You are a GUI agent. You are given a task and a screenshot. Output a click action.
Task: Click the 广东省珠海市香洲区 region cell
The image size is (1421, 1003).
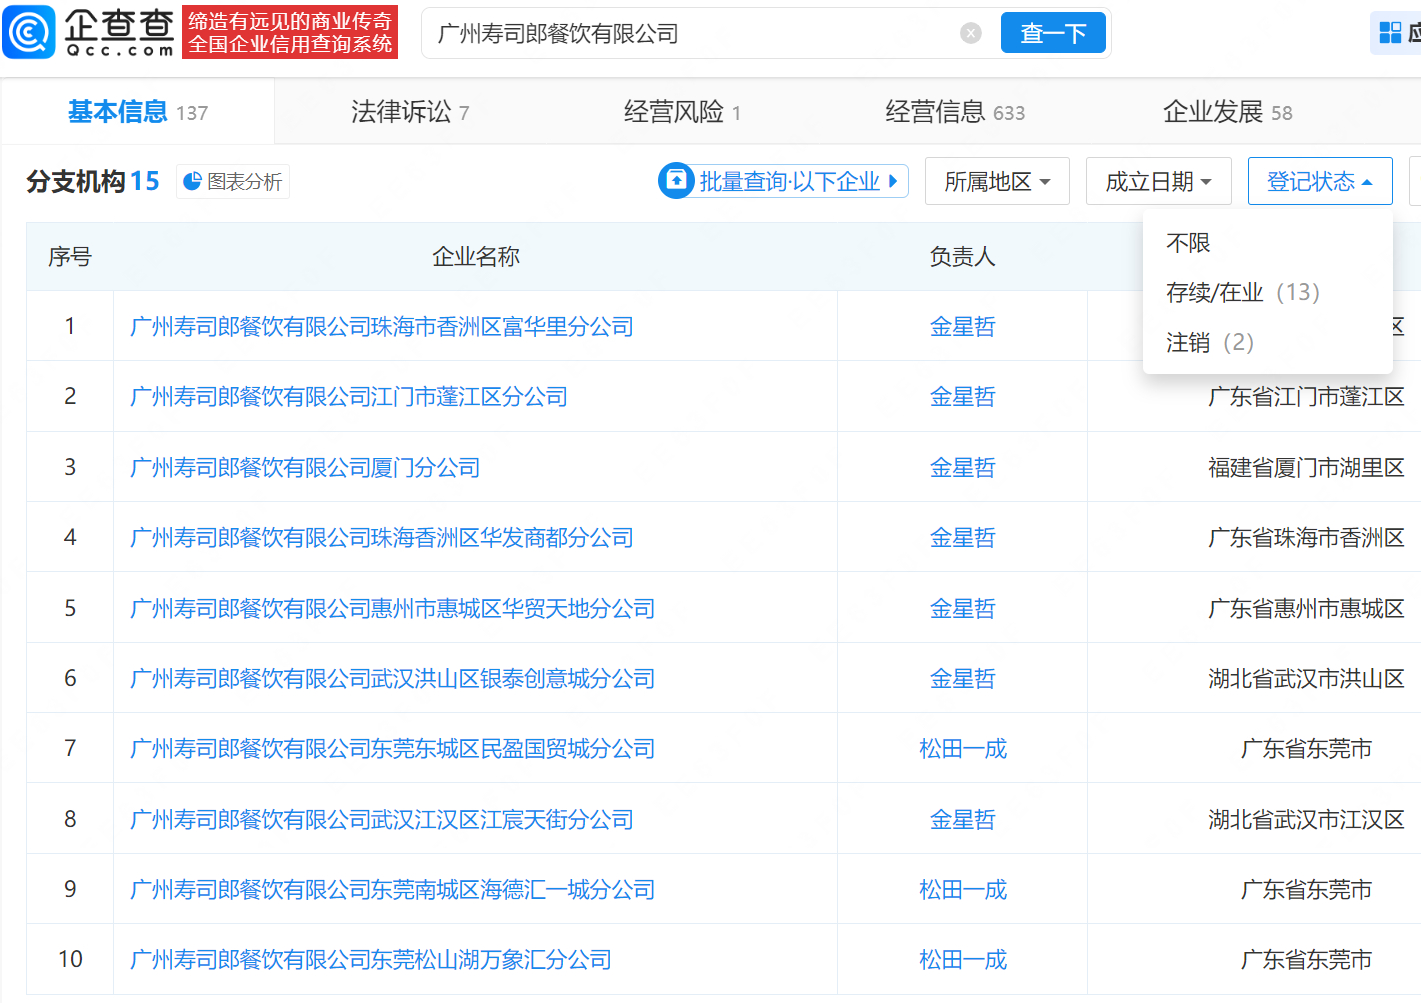pyautogui.click(x=1306, y=538)
